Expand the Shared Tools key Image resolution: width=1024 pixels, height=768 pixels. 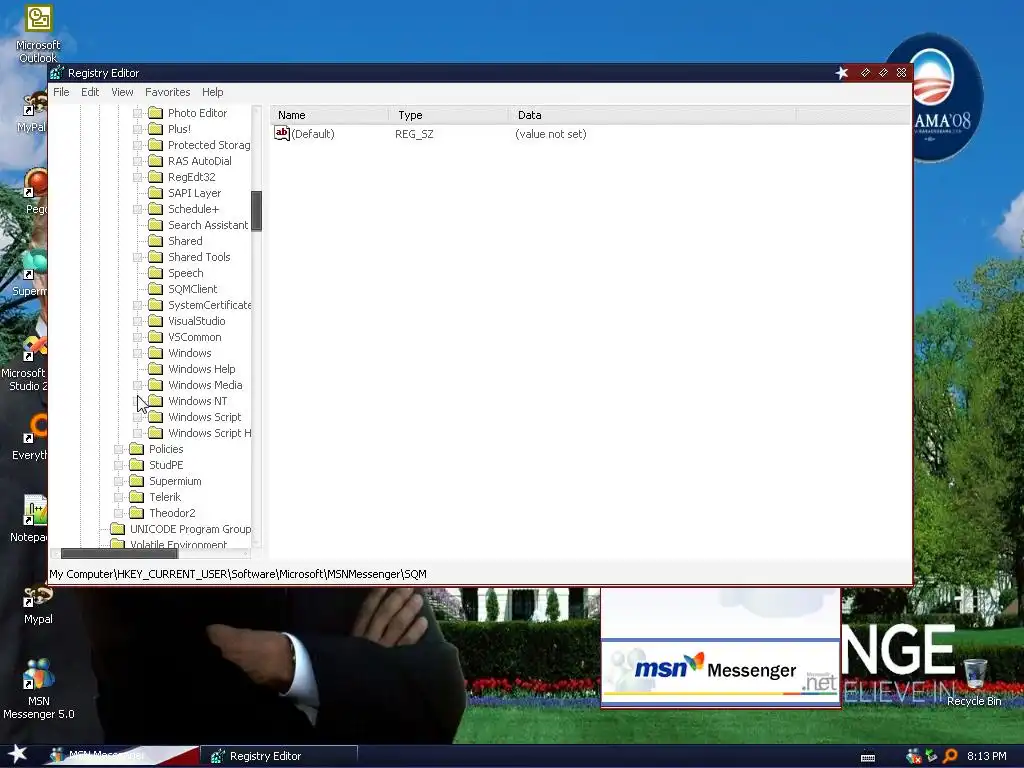[x=137, y=257]
